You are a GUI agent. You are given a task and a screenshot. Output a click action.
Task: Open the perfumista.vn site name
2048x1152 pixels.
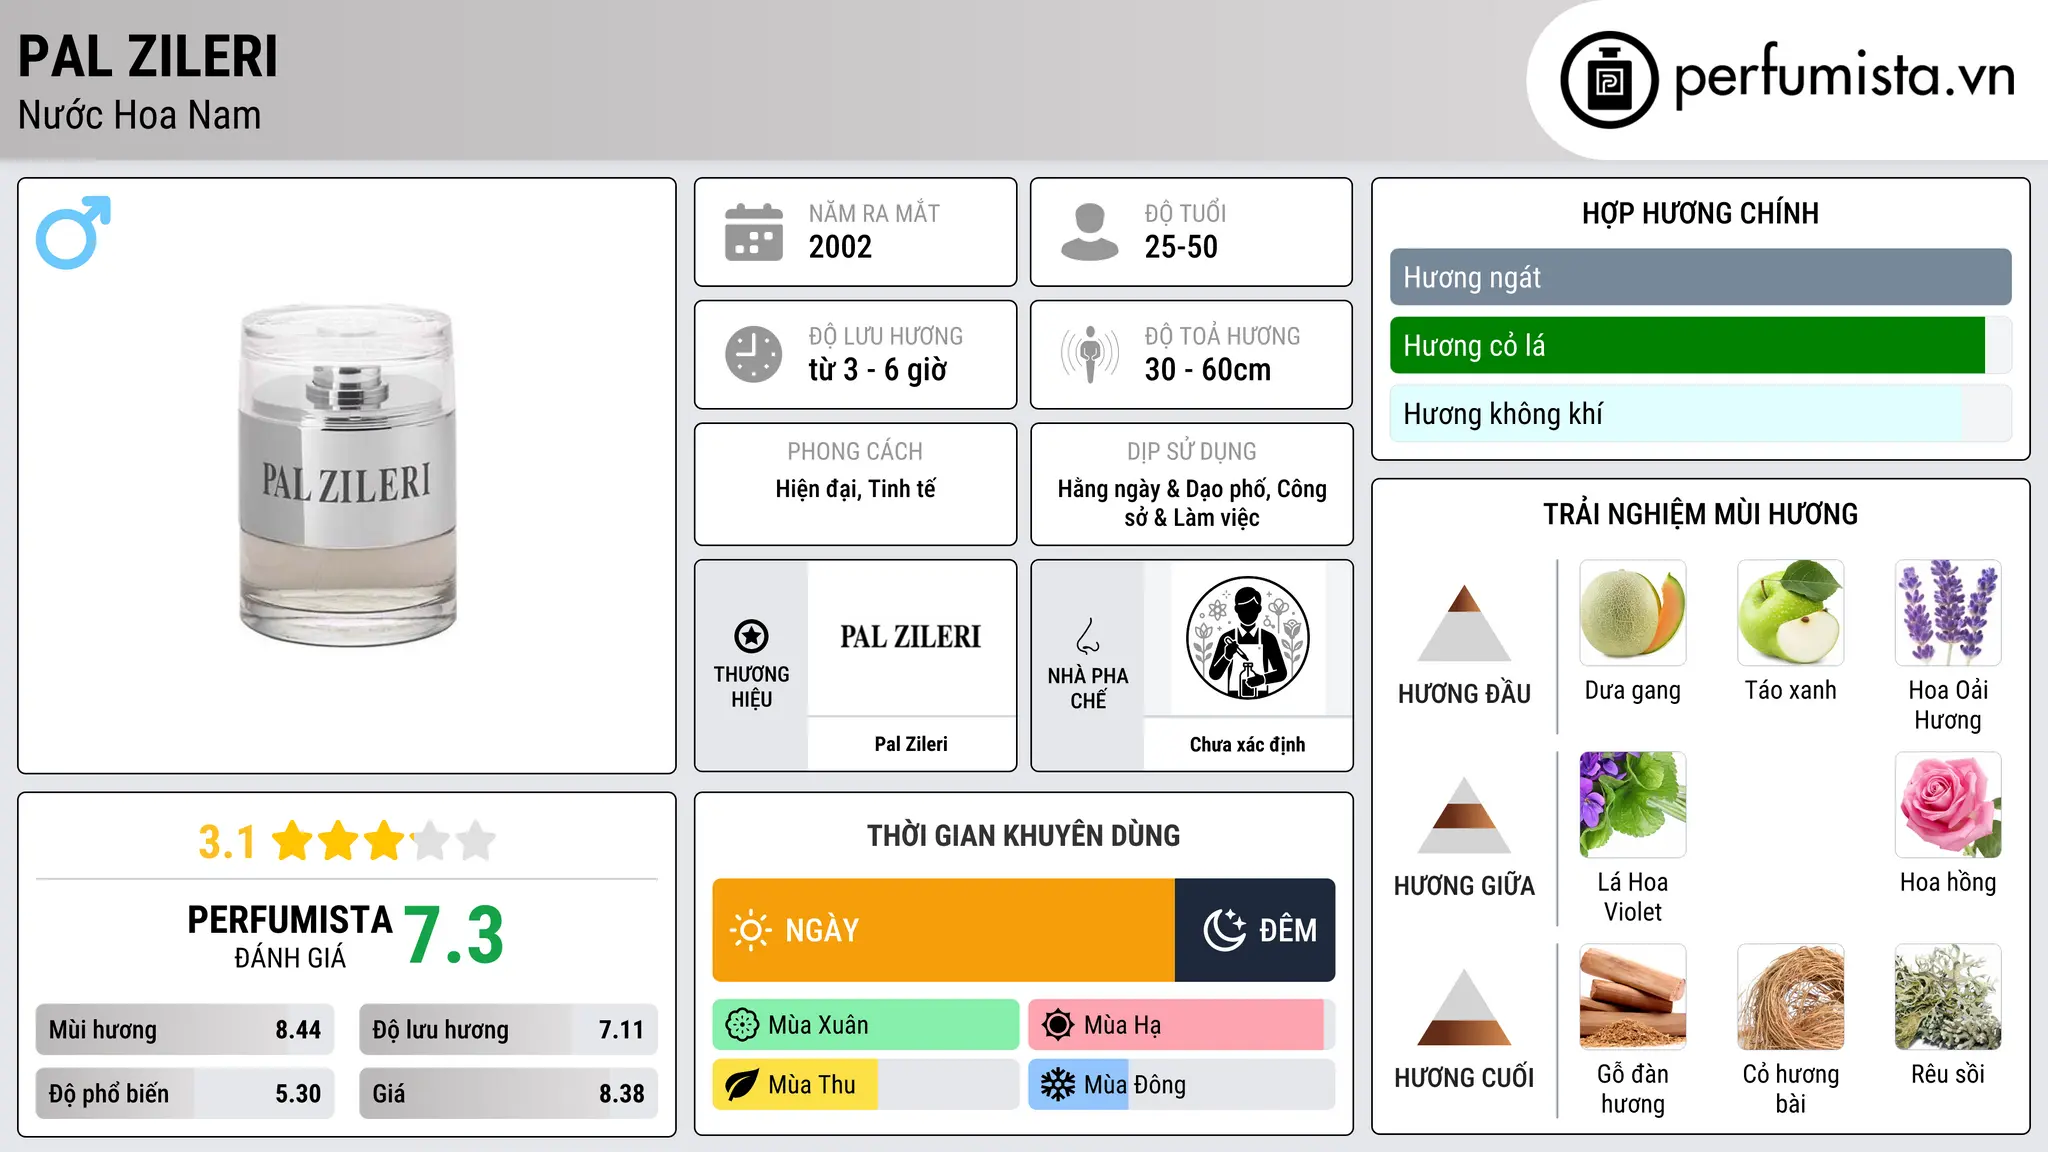tap(1845, 76)
